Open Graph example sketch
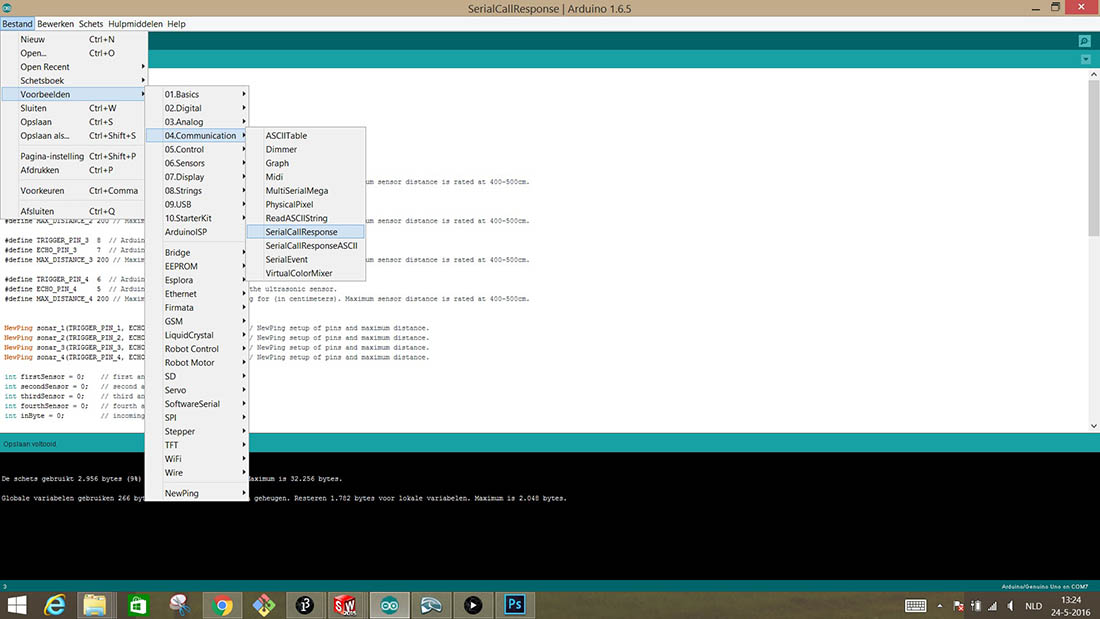This screenshot has height=619, width=1100. pyautogui.click(x=306, y=163)
